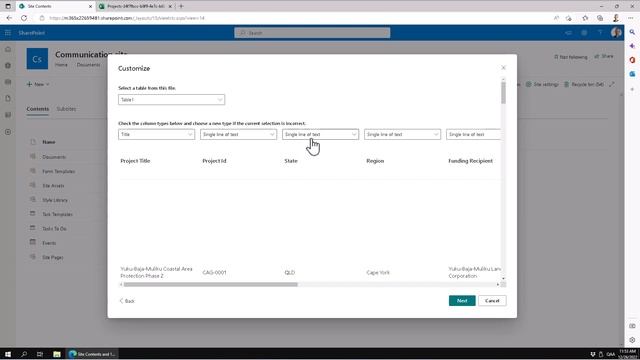This screenshot has height=360, width=640.
Task: Open My sites globe icon in left rail
Action: tap(8, 65)
